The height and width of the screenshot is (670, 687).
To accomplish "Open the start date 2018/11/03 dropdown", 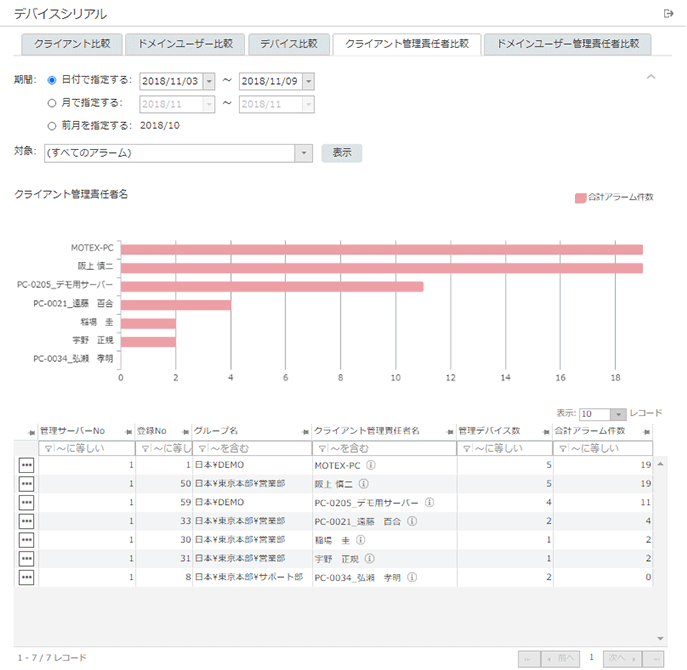I will pyautogui.click(x=207, y=81).
